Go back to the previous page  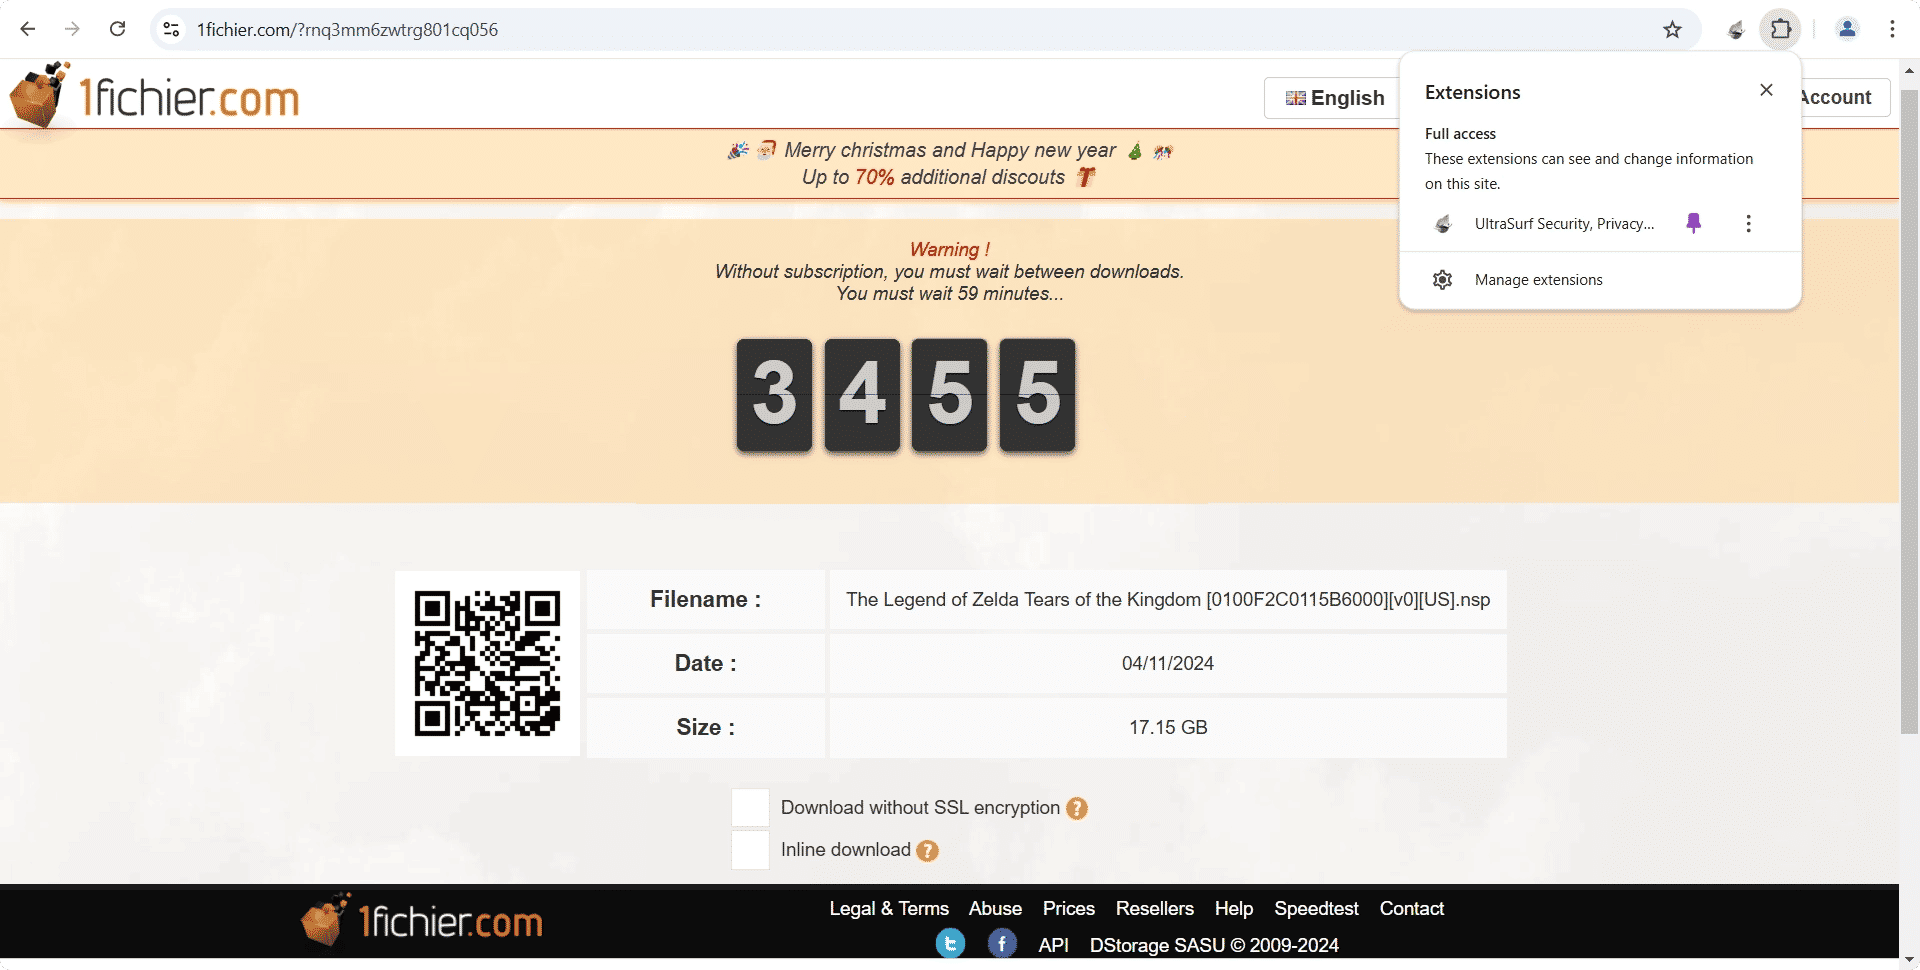coord(28,29)
